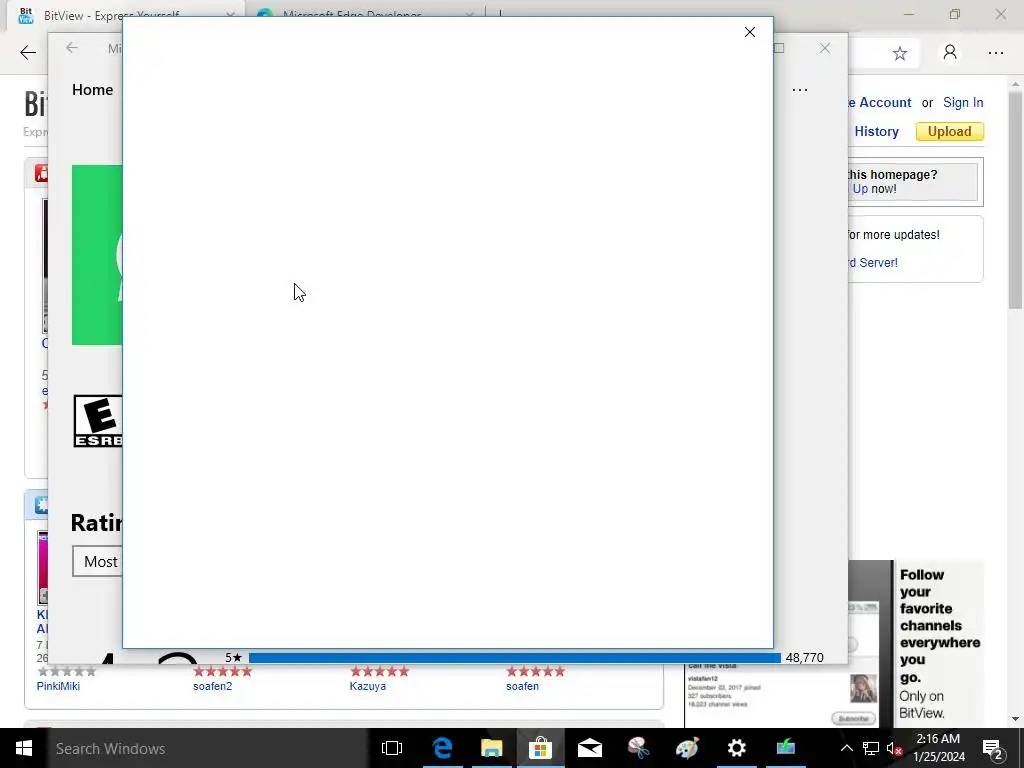This screenshot has height=768, width=1024.
Task: Open the Windows Start menu
Action: (24, 748)
